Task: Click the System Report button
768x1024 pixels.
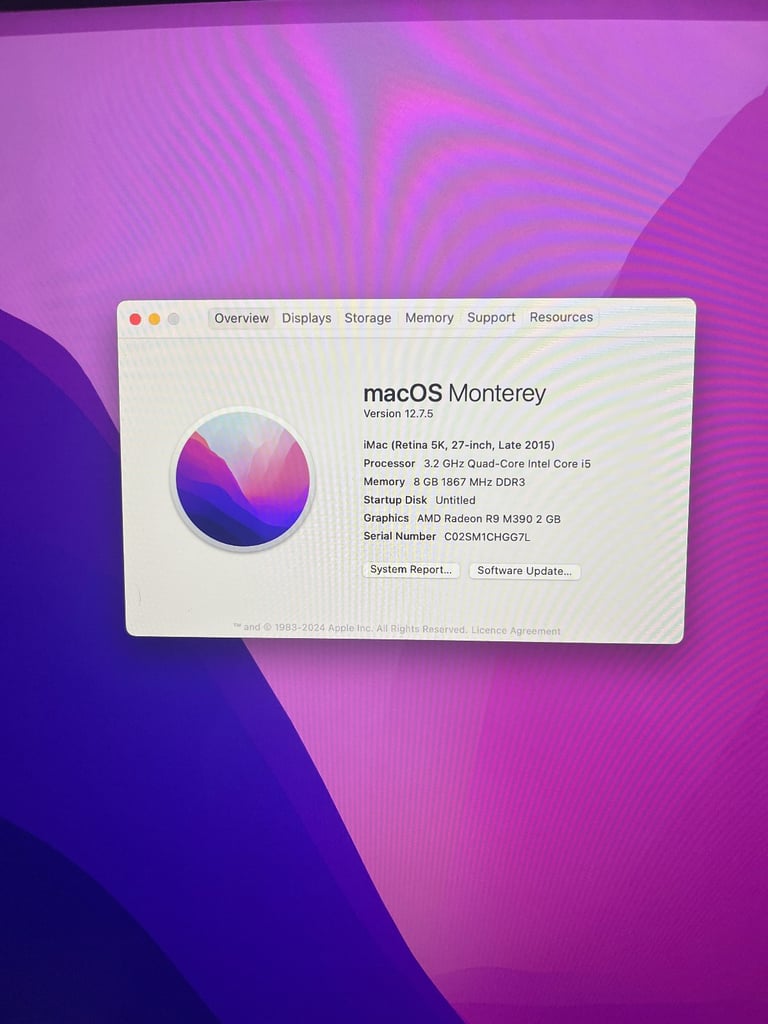Action: (411, 569)
